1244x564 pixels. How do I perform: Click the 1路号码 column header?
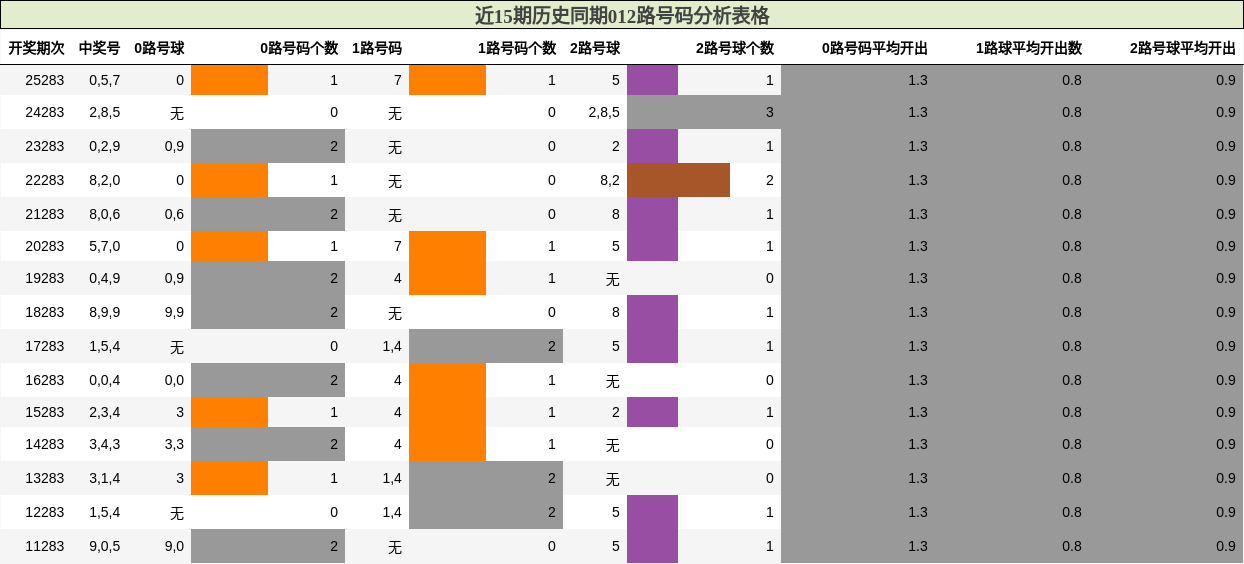tap(377, 48)
